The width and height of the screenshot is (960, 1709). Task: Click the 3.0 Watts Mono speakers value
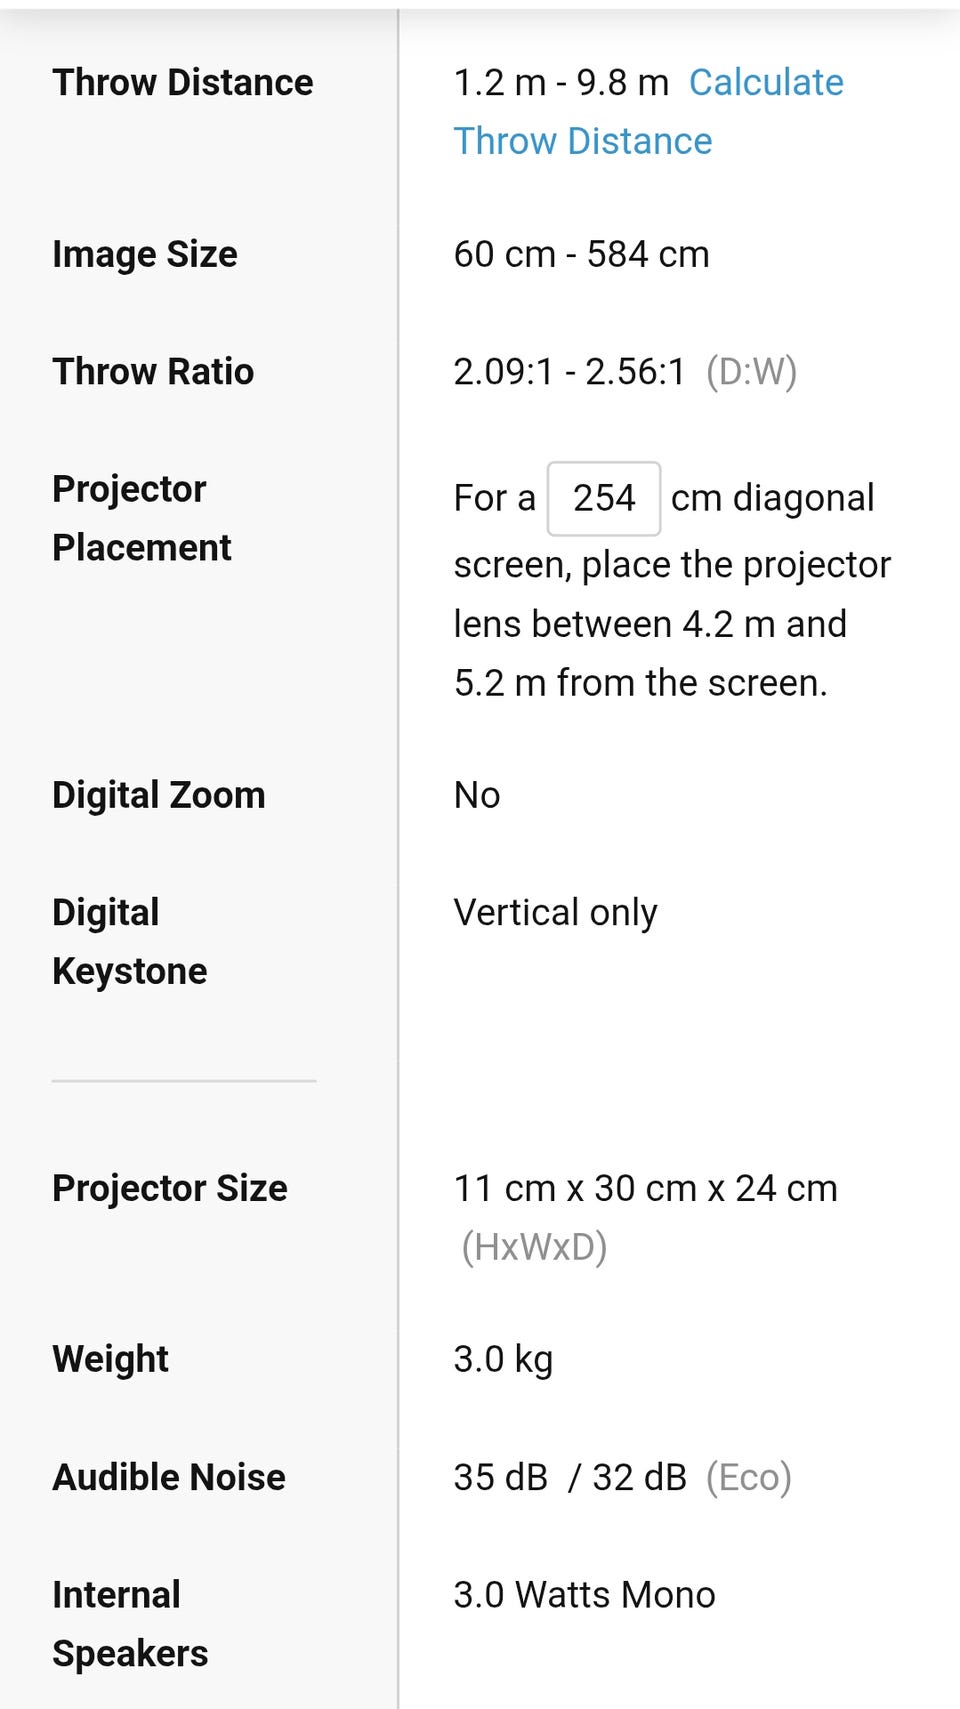coord(585,1594)
